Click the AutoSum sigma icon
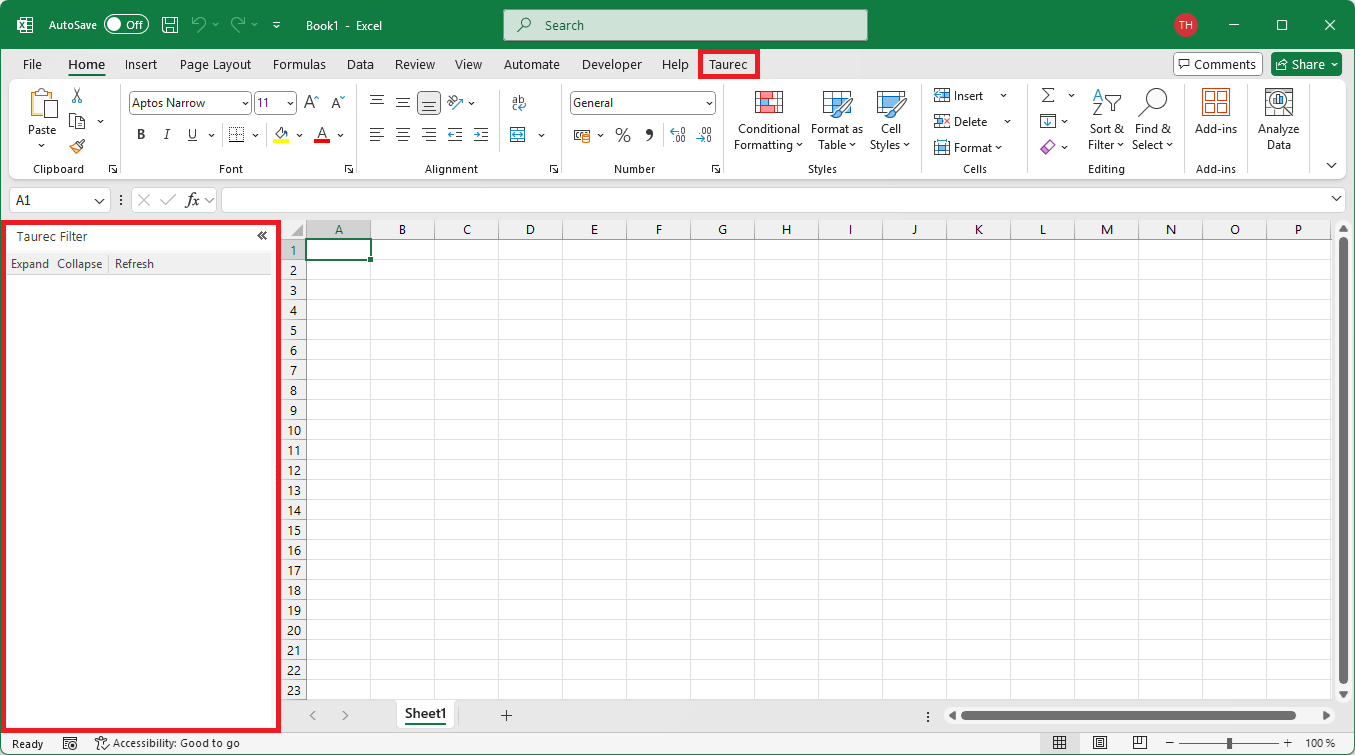 1048,96
